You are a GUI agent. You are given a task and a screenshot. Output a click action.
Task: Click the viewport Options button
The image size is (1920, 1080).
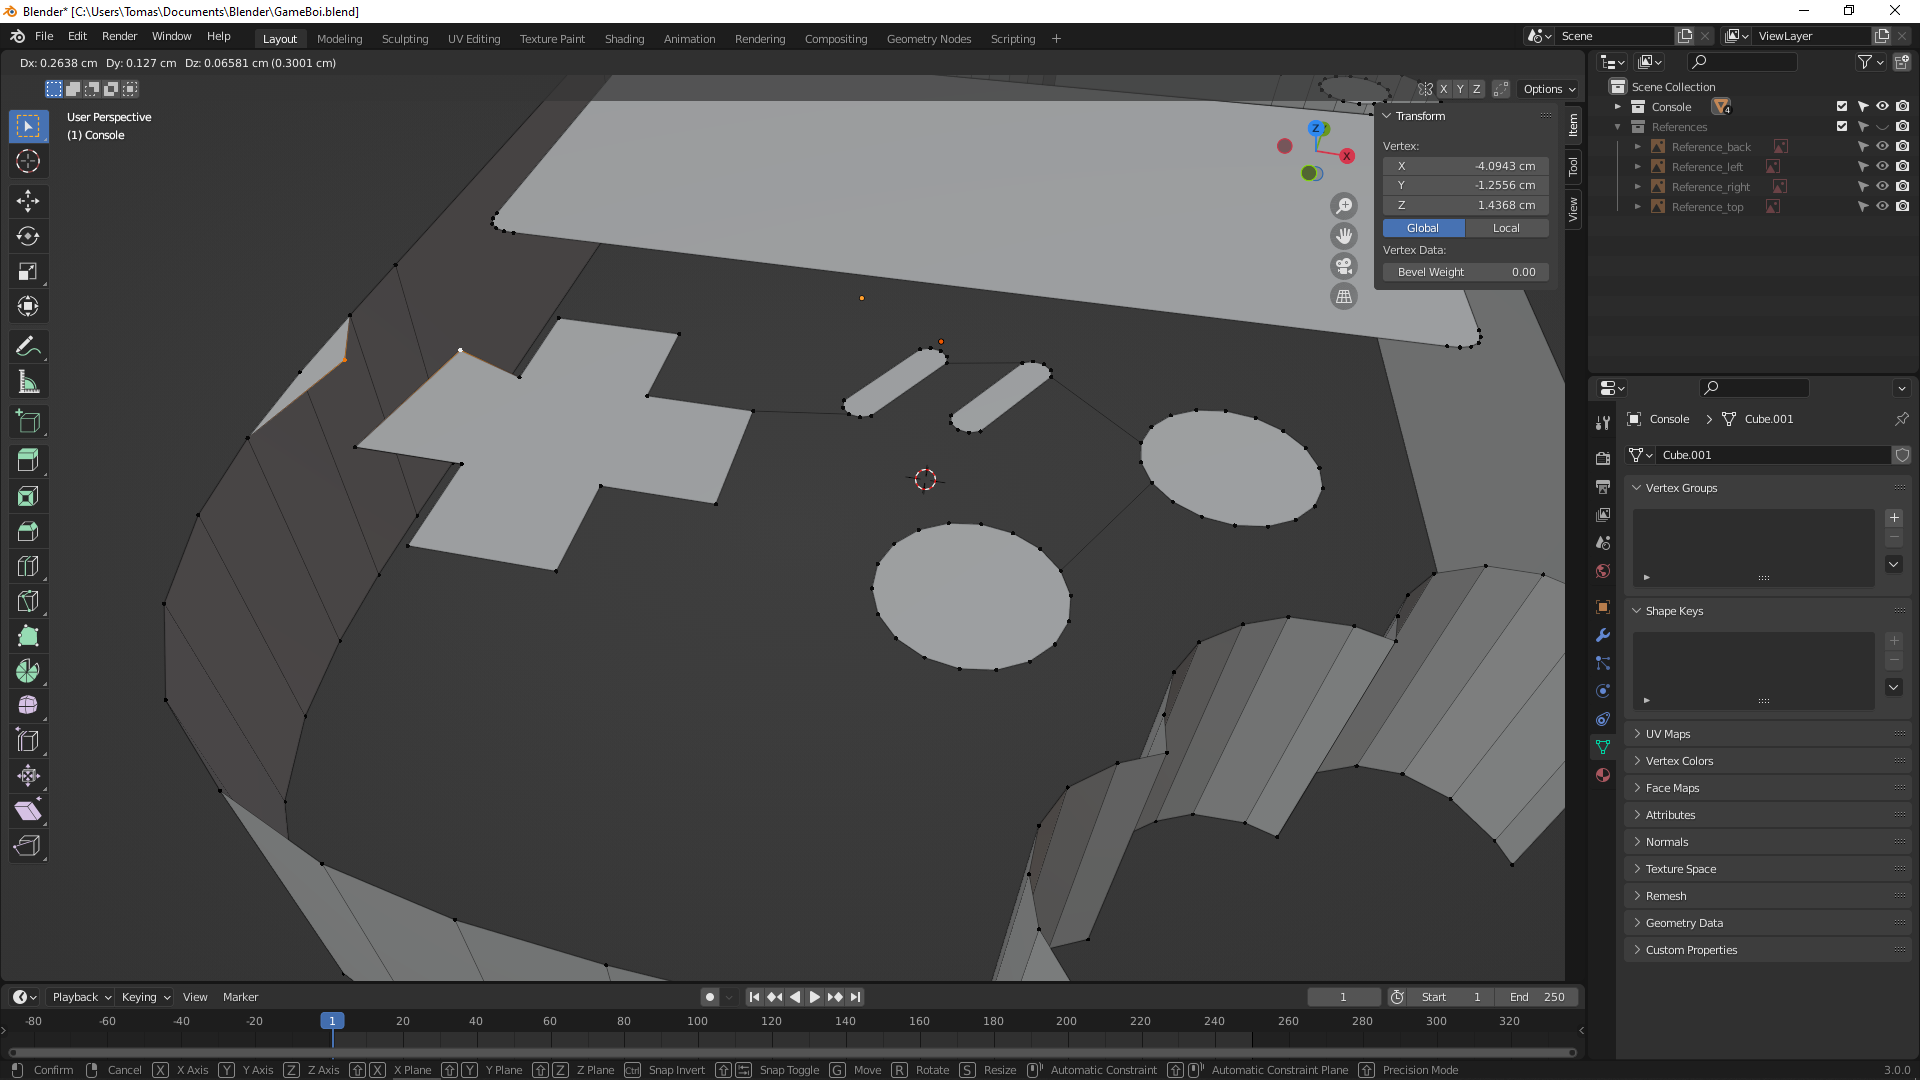click(1548, 89)
